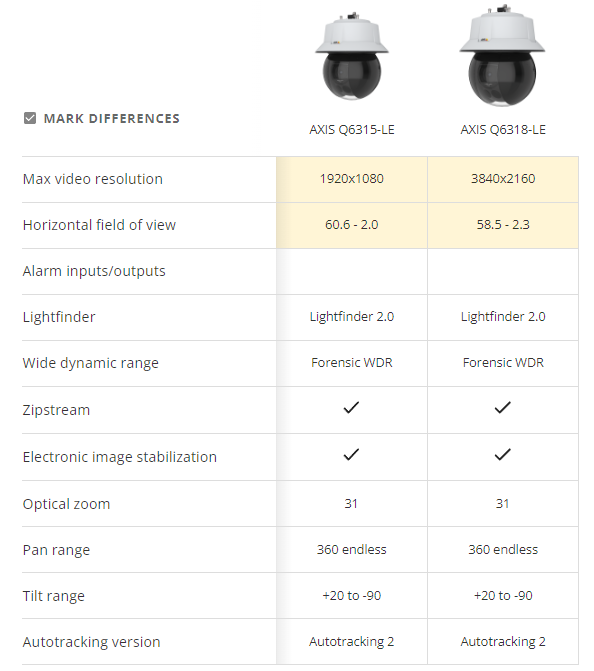Image resolution: width=594 pixels, height=671 pixels.
Task: Click the 58.5 - 2.3 field of view cell
Action: [x=503, y=225]
